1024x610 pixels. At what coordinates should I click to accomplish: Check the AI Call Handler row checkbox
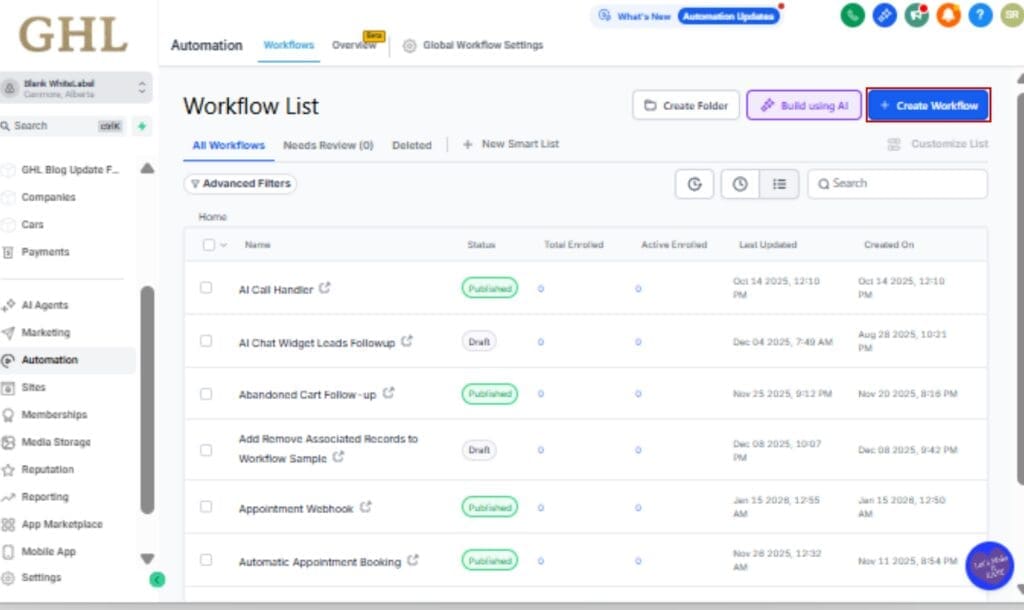[206, 288]
